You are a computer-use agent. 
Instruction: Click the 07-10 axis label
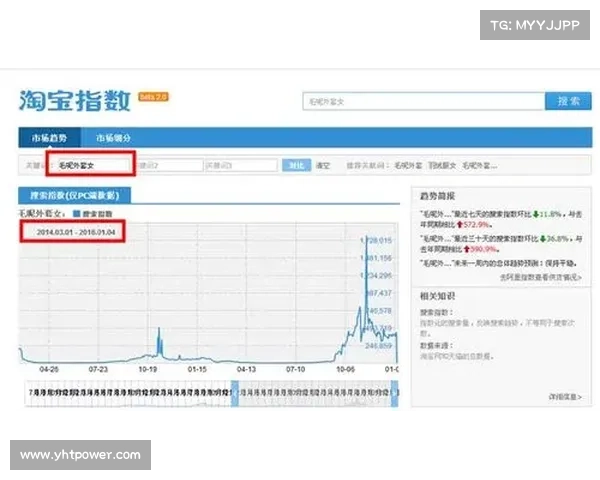click(x=296, y=369)
